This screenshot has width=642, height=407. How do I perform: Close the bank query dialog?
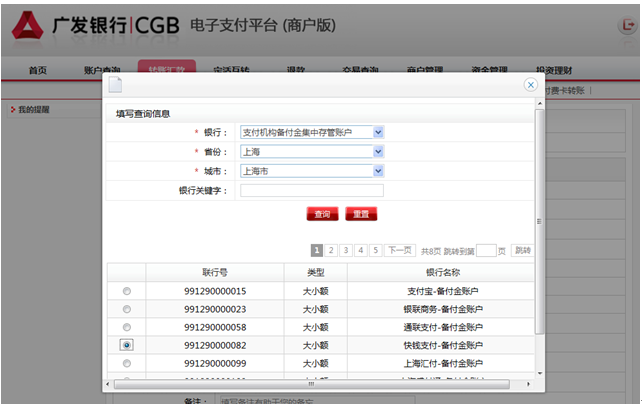531,85
